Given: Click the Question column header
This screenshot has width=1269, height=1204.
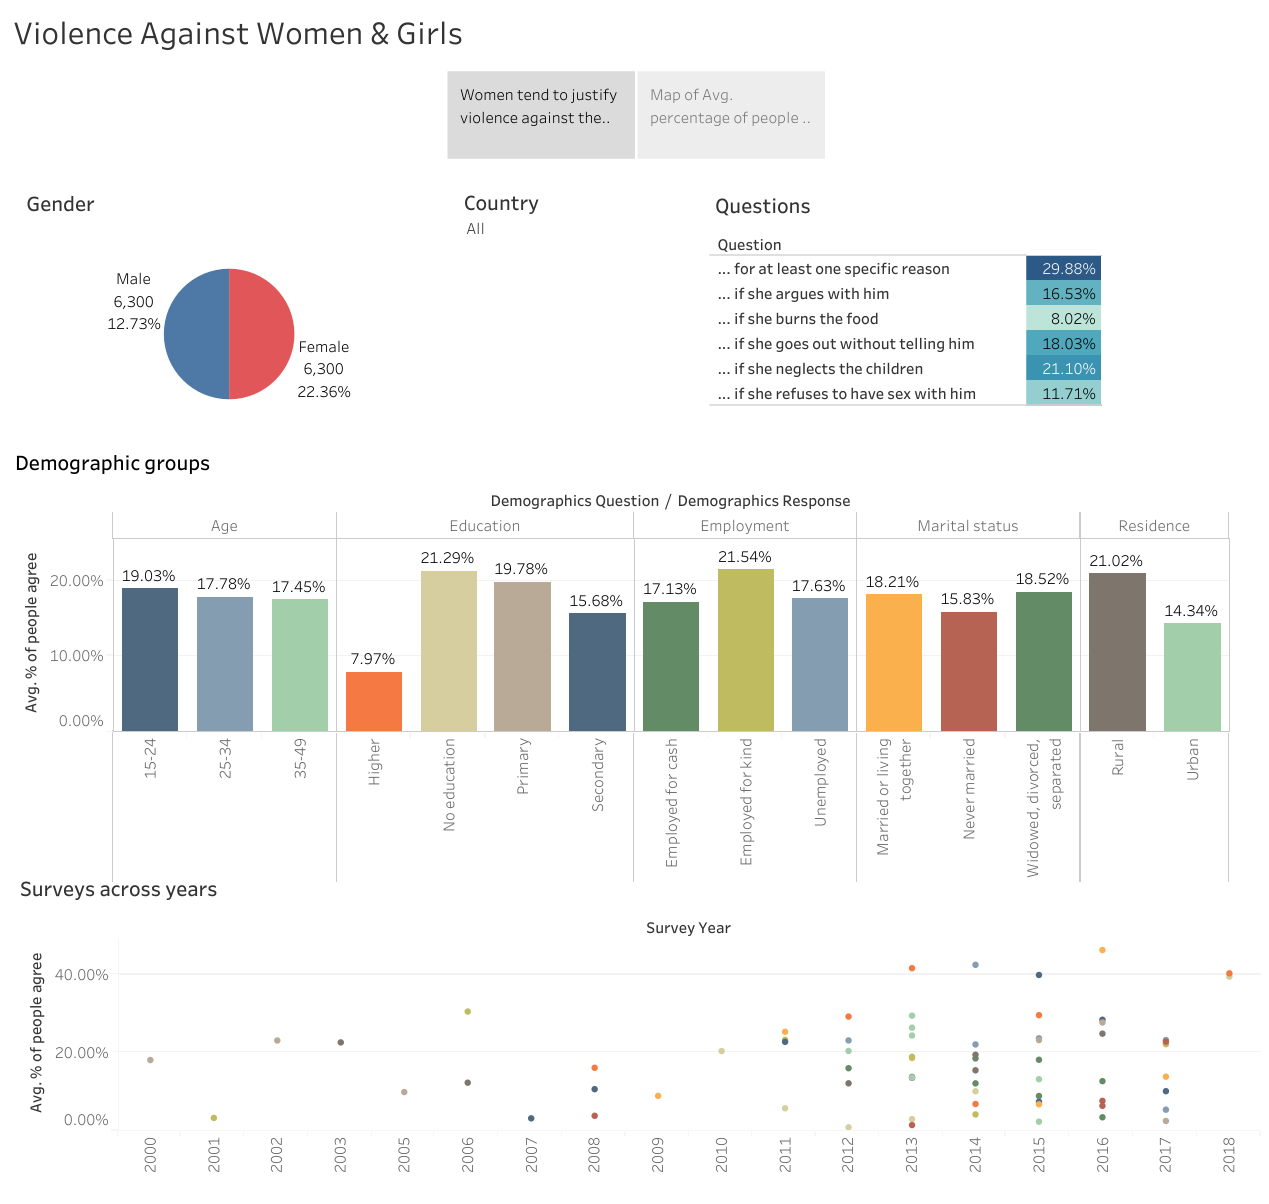Looking at the screenshot, I should [748, 244].
